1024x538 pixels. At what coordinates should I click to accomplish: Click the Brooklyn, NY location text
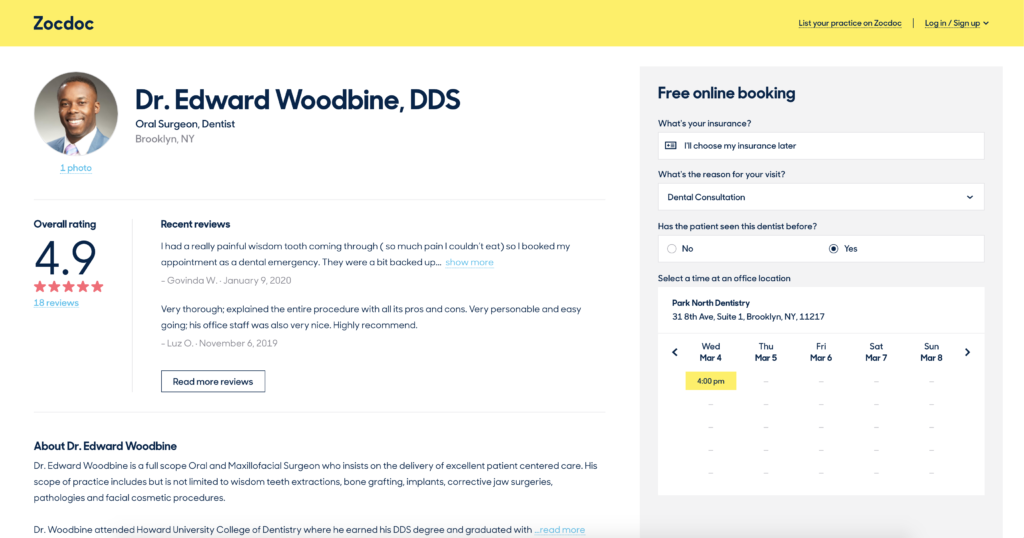pos(165,139)
